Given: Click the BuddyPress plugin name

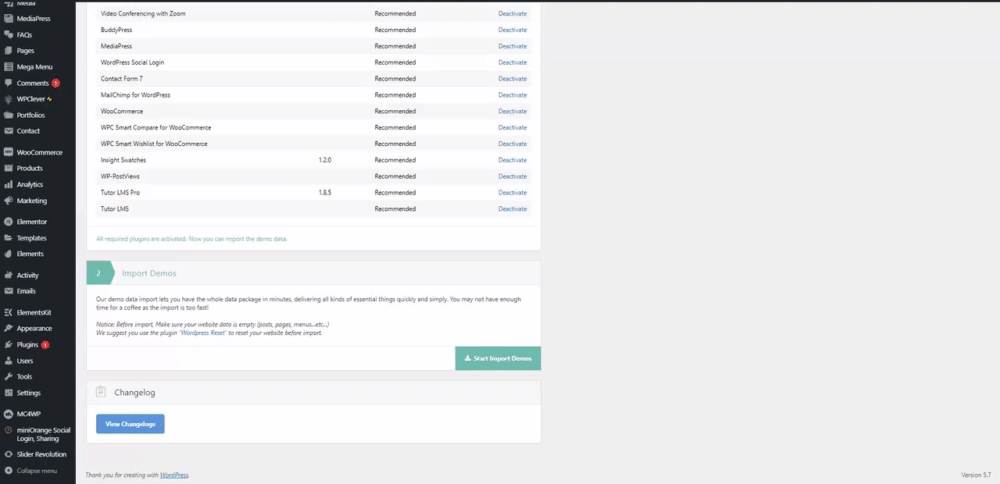Looking at the screenshot, I should [x=117, y=30].
